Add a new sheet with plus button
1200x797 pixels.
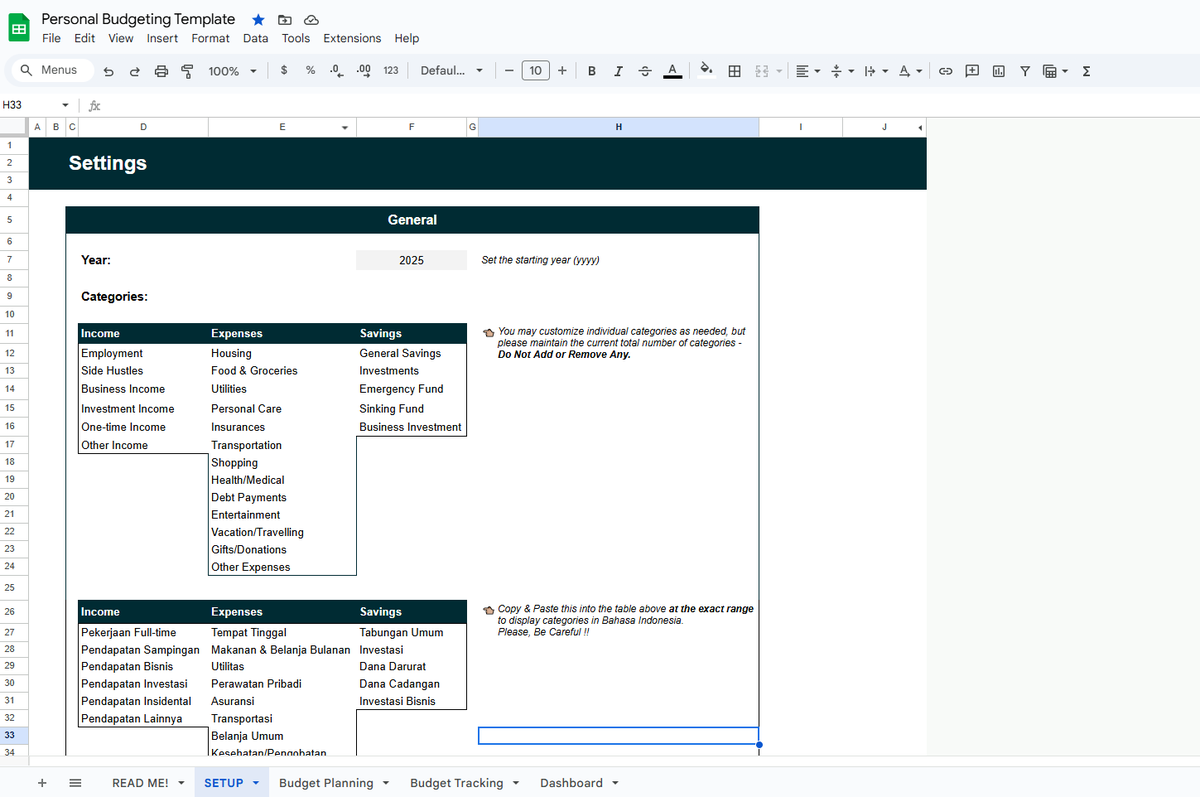point(42,783)
